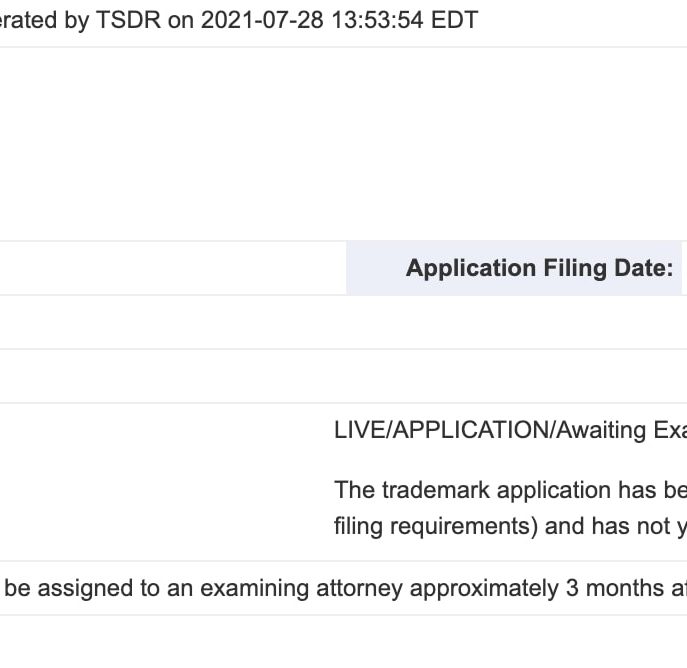Click the words trademark application in the description
This screenshot has width=687, height=668.
496,490
